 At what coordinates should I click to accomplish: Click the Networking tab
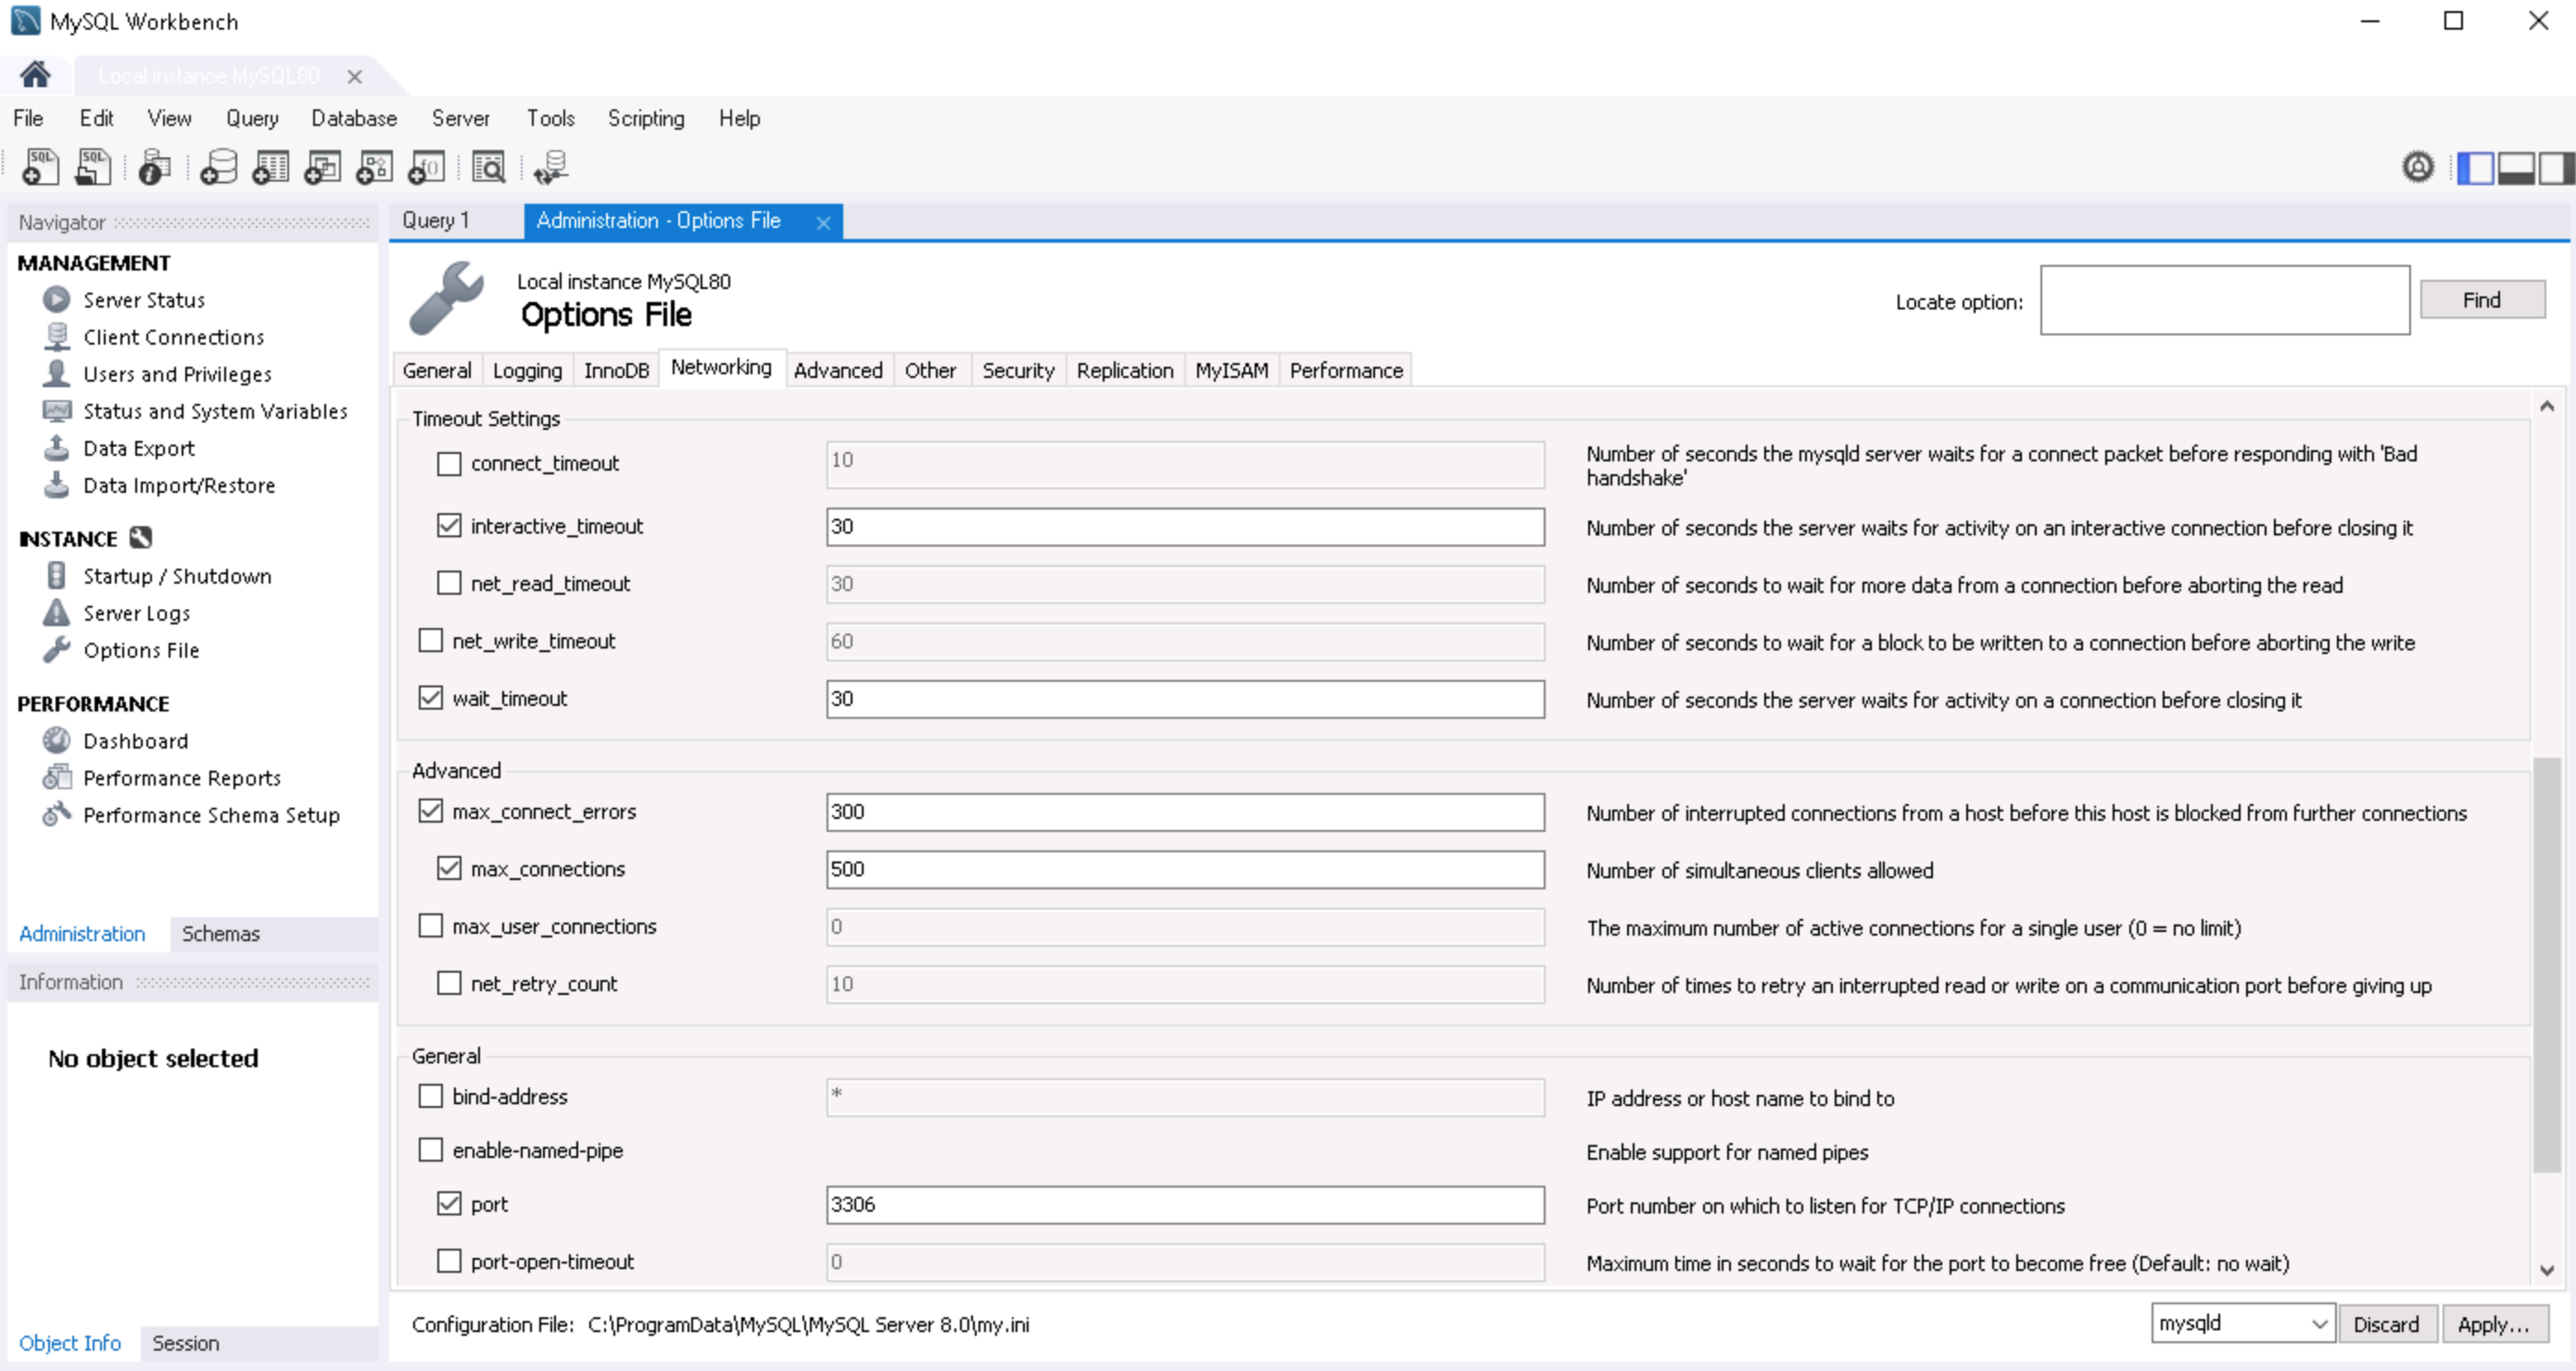pyautogui.click(x=719, y=370)
